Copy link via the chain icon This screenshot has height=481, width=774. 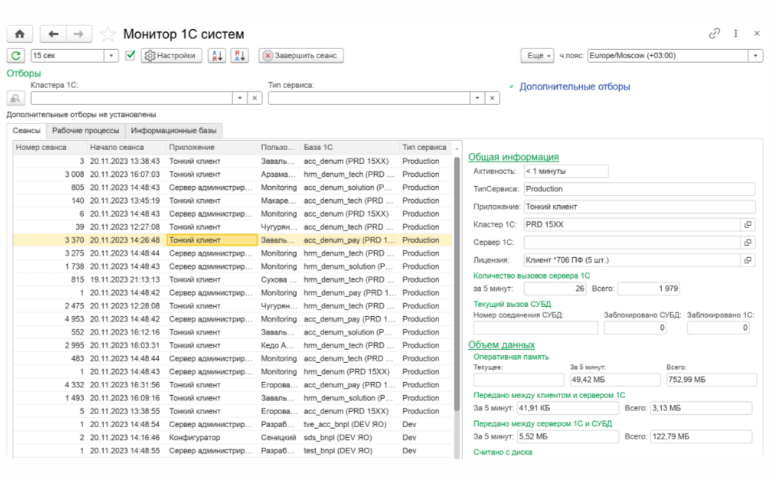point(714,33)
